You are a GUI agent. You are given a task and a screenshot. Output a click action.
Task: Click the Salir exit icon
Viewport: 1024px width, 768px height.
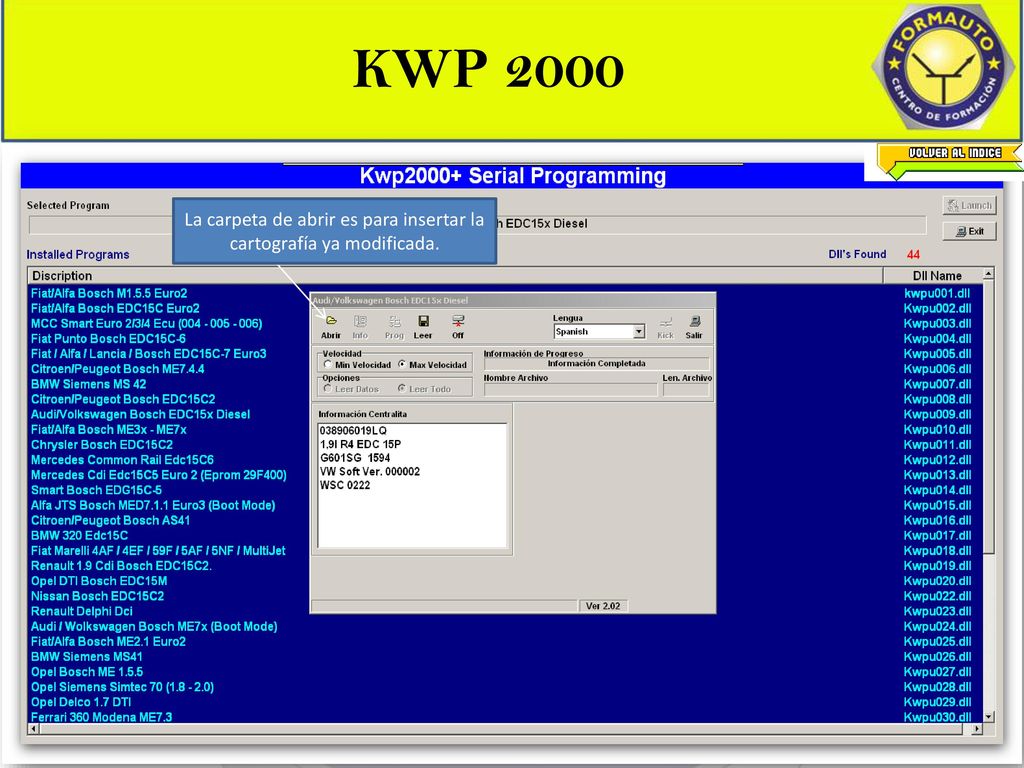click(694, 322)
